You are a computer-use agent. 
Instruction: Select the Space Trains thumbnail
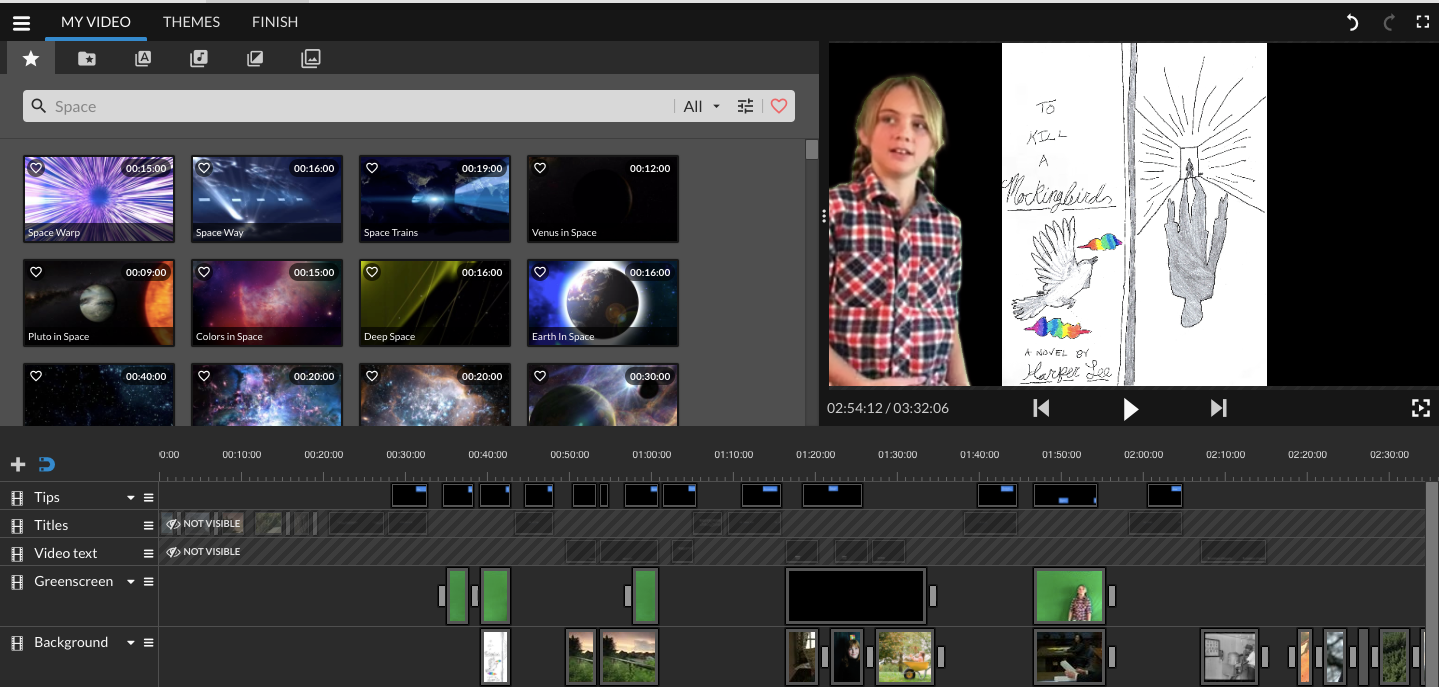point(435,199)
